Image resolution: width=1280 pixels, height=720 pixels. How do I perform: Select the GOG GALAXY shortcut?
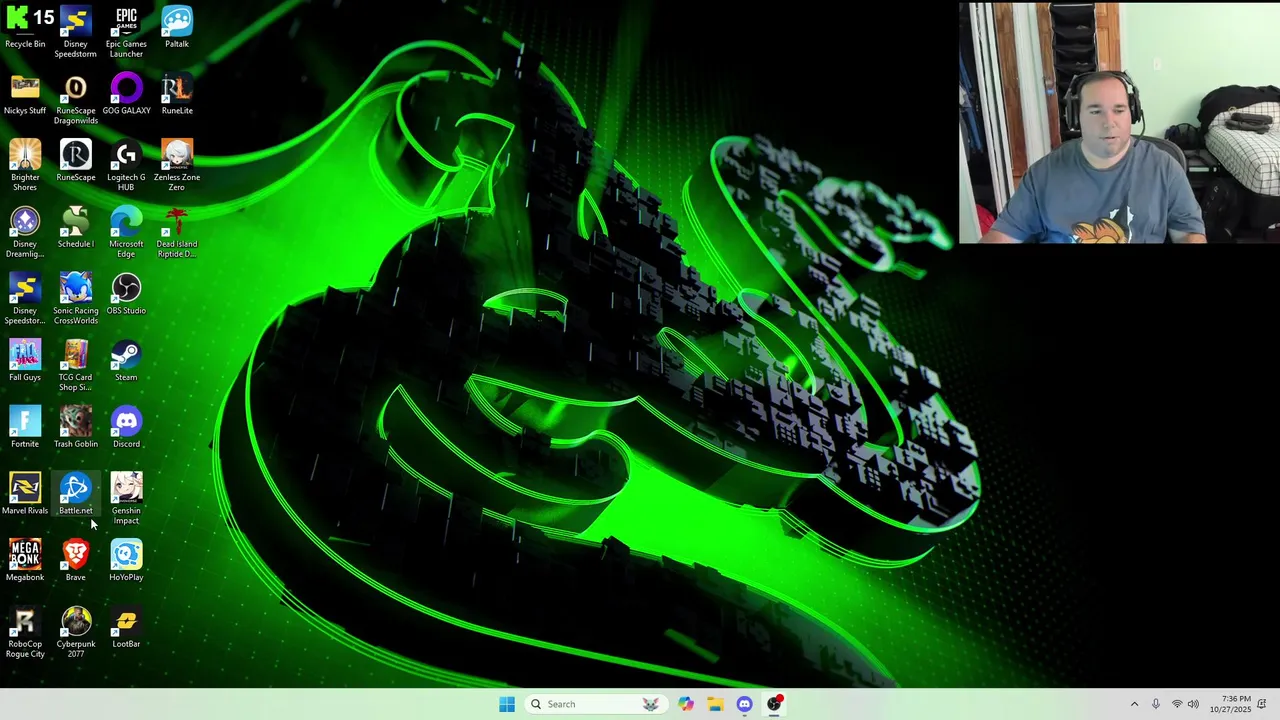[x=126, y=94]
